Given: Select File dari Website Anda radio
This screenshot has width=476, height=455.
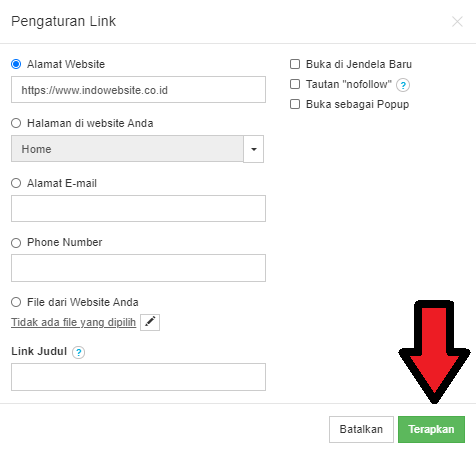Looking at the screenshot, I should coord(16,302).
